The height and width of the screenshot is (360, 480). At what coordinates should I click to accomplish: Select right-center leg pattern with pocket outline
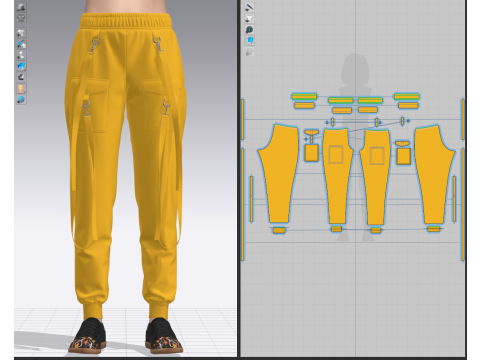(x=376, y=190)
